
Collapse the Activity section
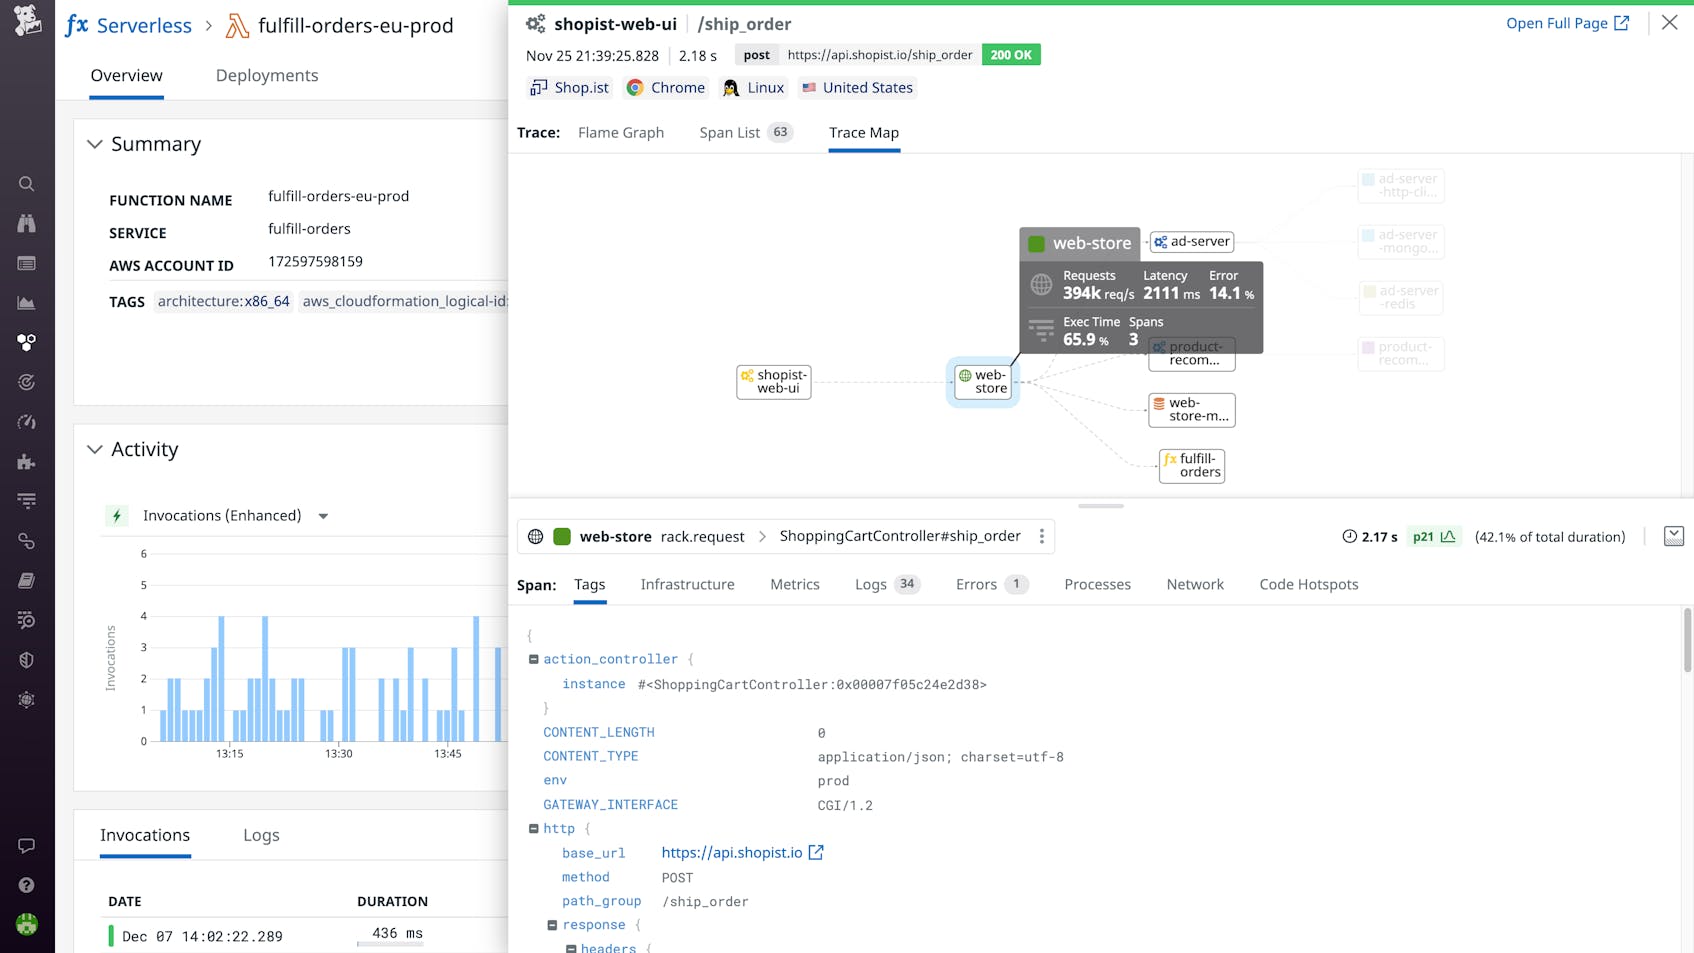[x=95, y=449]
